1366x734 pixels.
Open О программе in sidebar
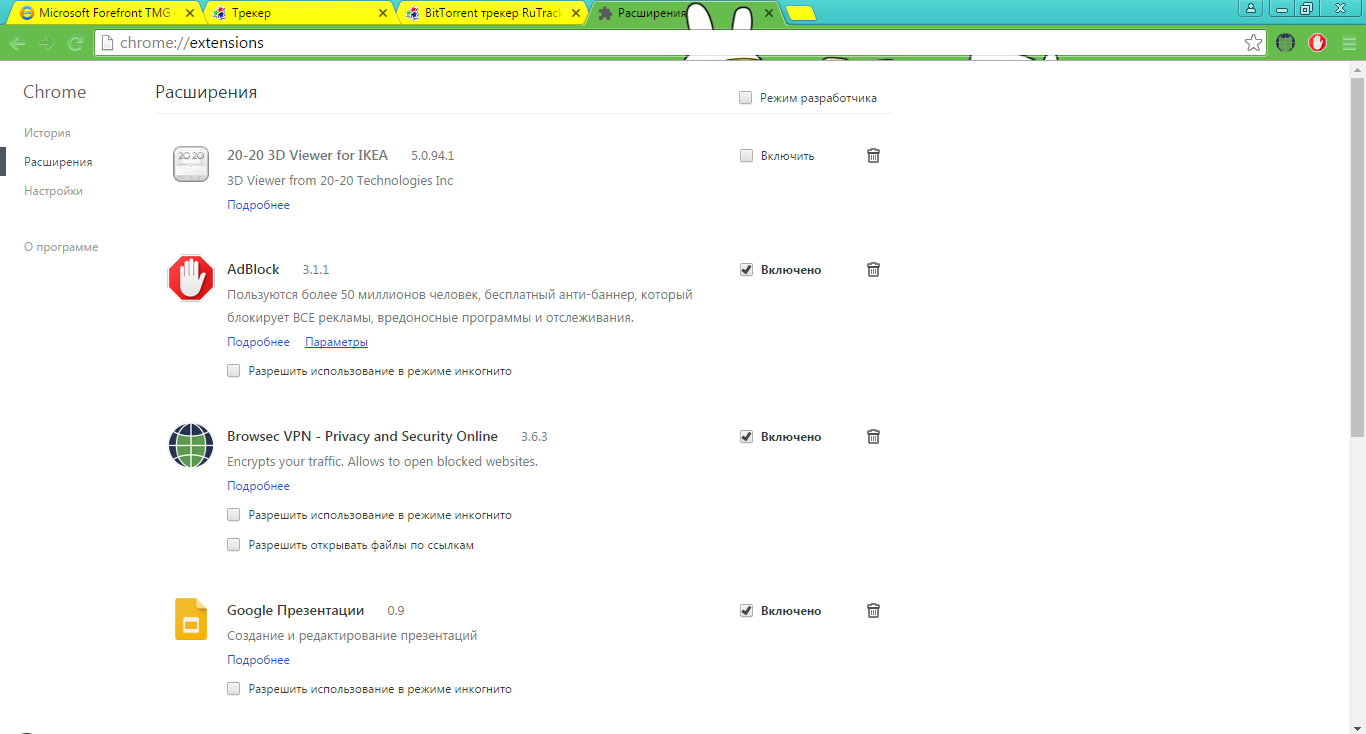(61, 247)
